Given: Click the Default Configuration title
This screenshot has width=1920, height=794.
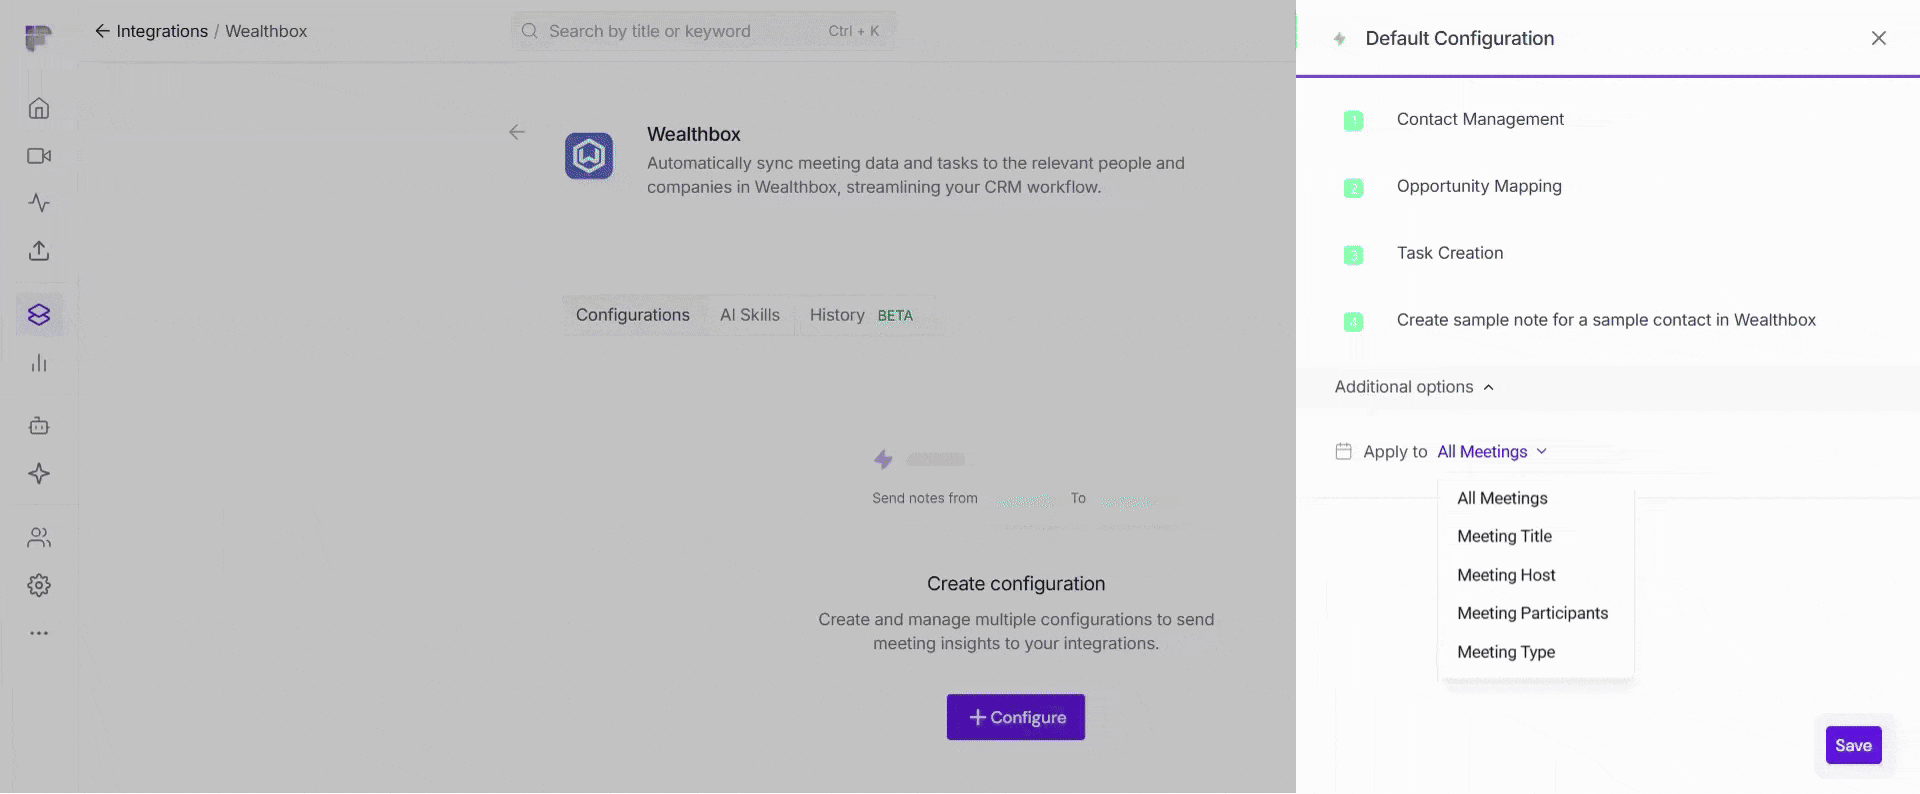Looking at the screenshot, I should tap(1459, 38).
